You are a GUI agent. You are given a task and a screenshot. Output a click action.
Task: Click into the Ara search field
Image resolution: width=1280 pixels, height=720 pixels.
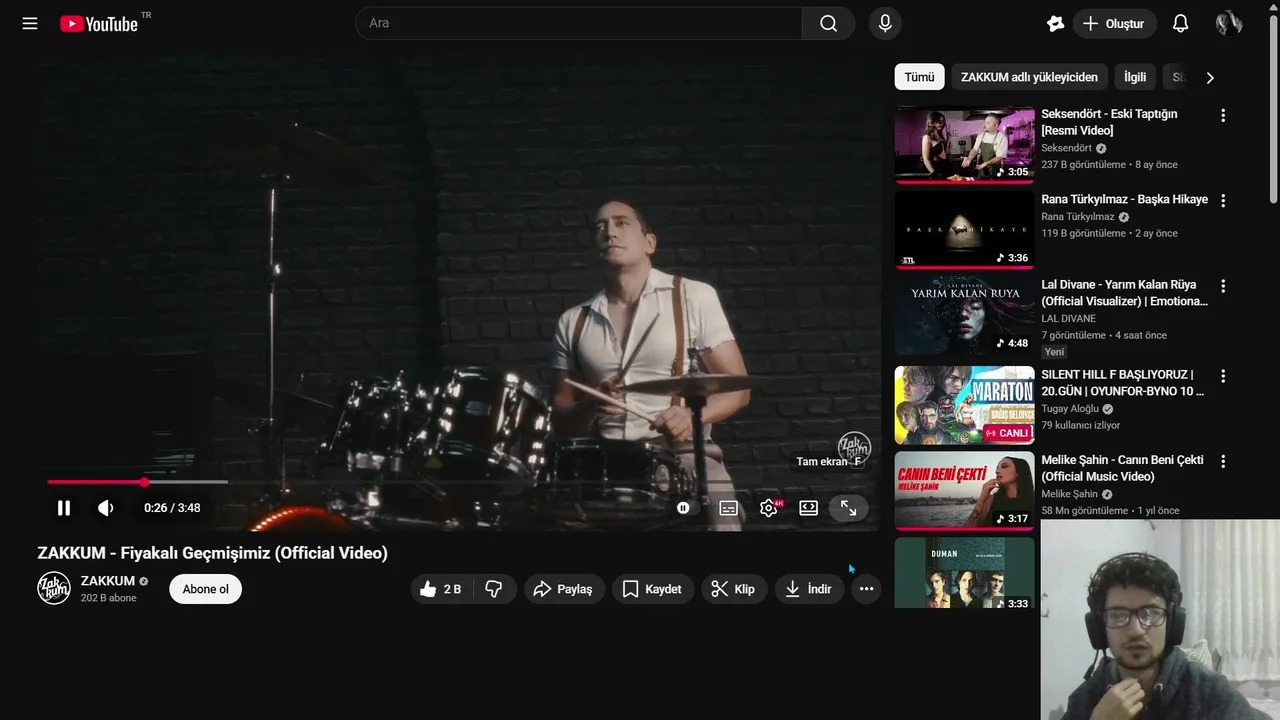[579, 23]
